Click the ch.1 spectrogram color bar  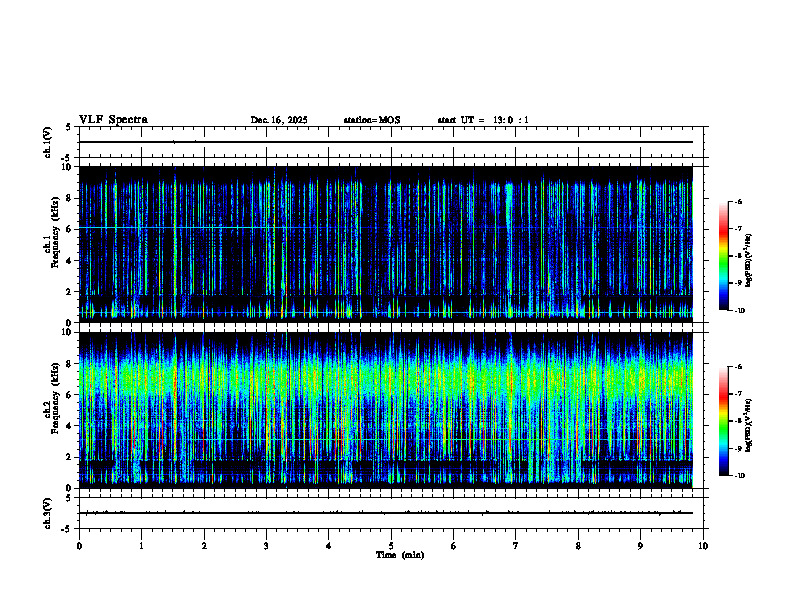tap(723, 256)
